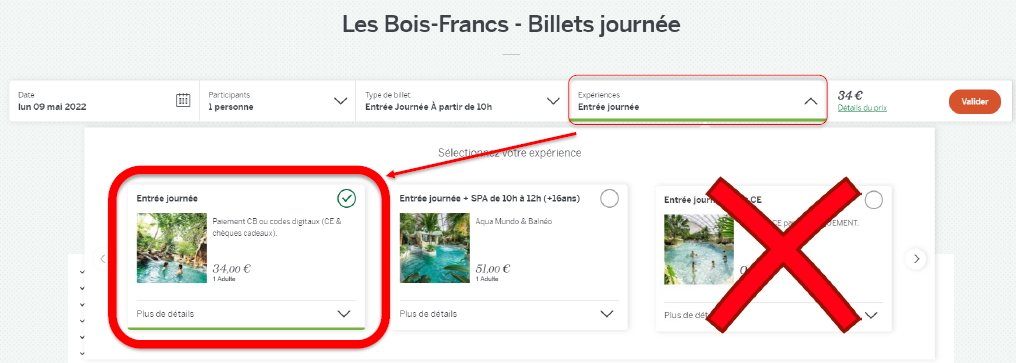Screen dimensions: 1016x363
Task: Open the Détails du prix link
Action: coord(862,108)
